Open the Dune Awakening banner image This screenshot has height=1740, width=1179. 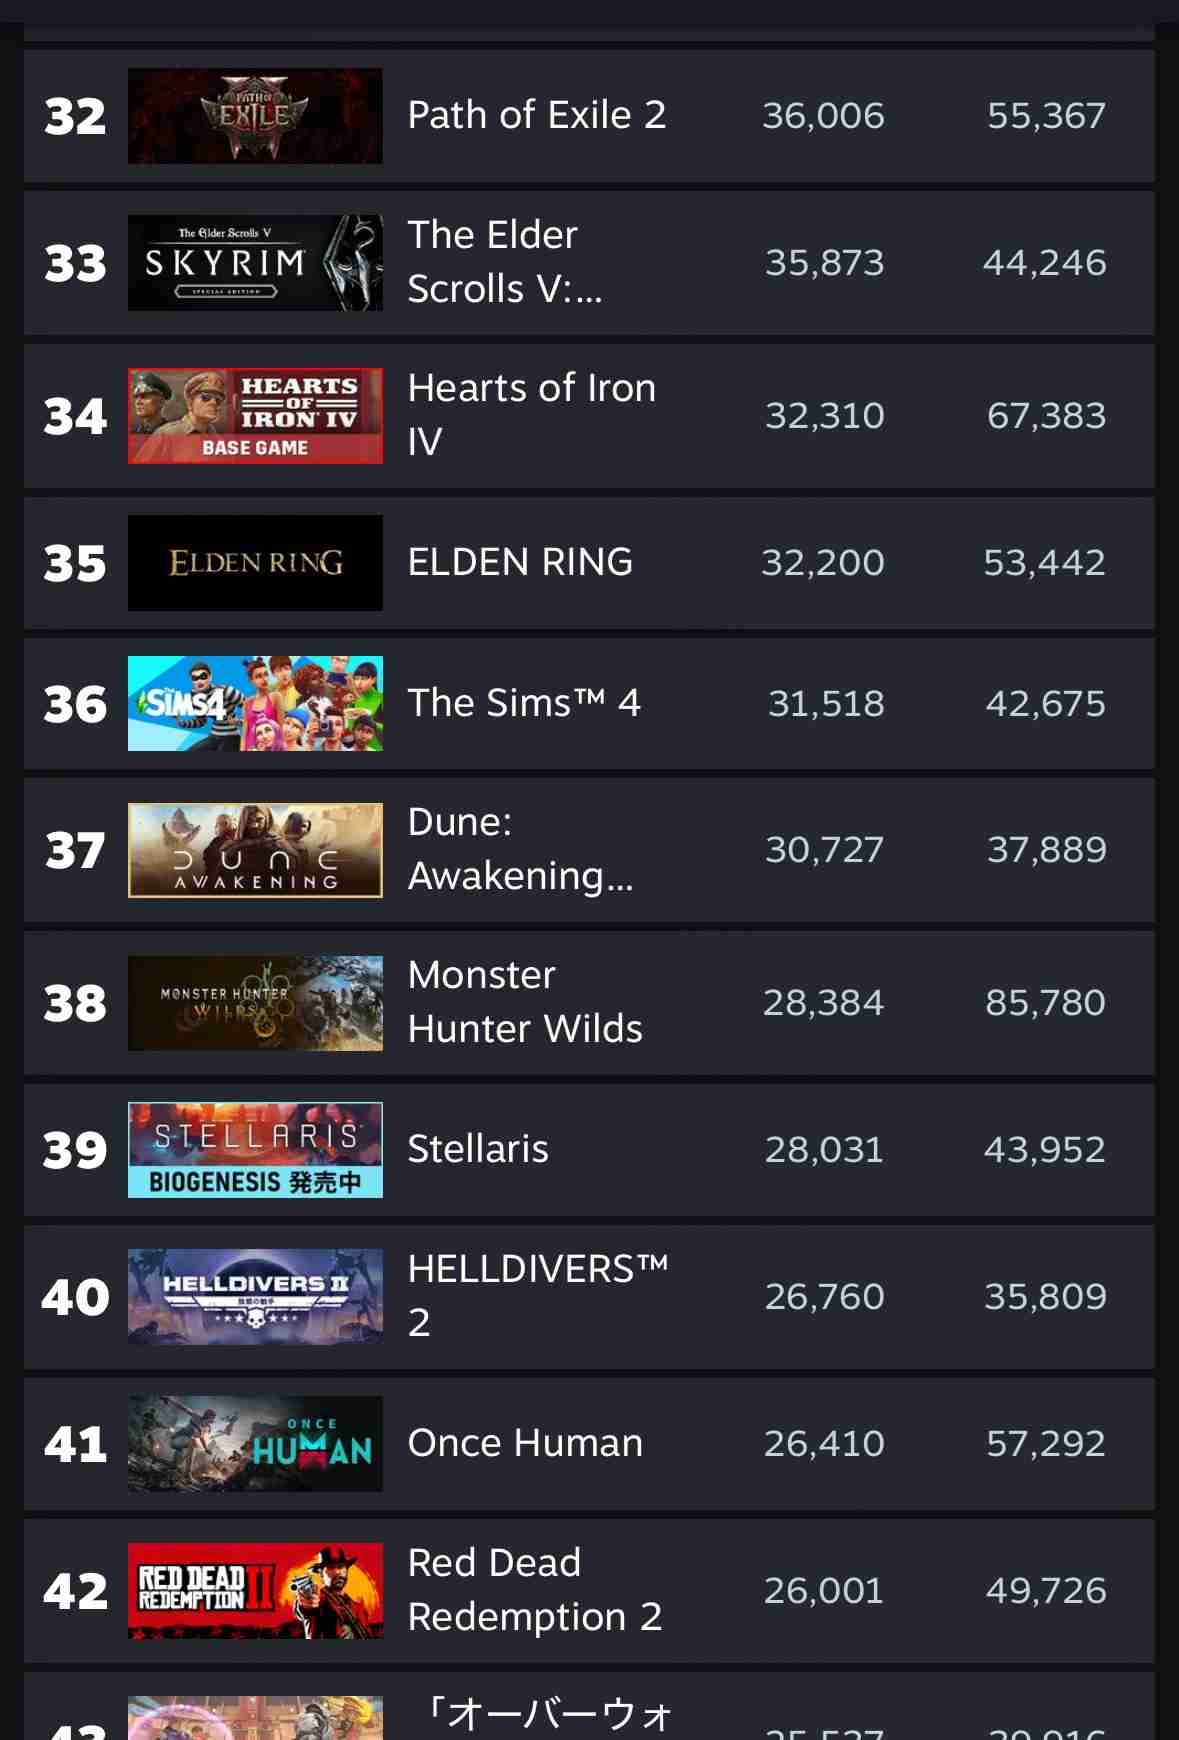[x=255, y=850]
